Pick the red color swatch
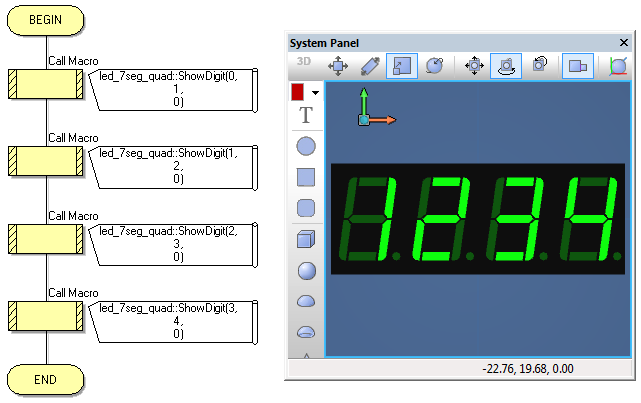This screenshot has width=641, height=403. click(x=298, y=92)
